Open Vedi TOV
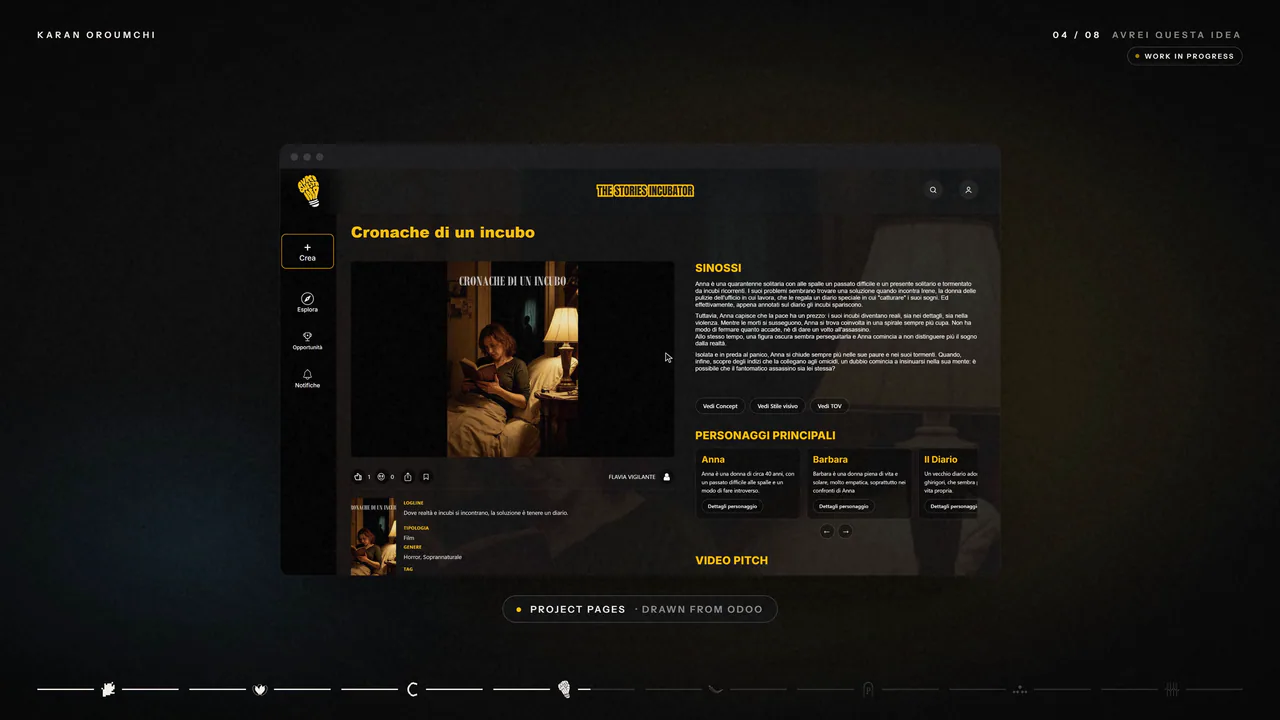Screen dimensions: 1280x720 pyautogui.click(x=829, y=406)
